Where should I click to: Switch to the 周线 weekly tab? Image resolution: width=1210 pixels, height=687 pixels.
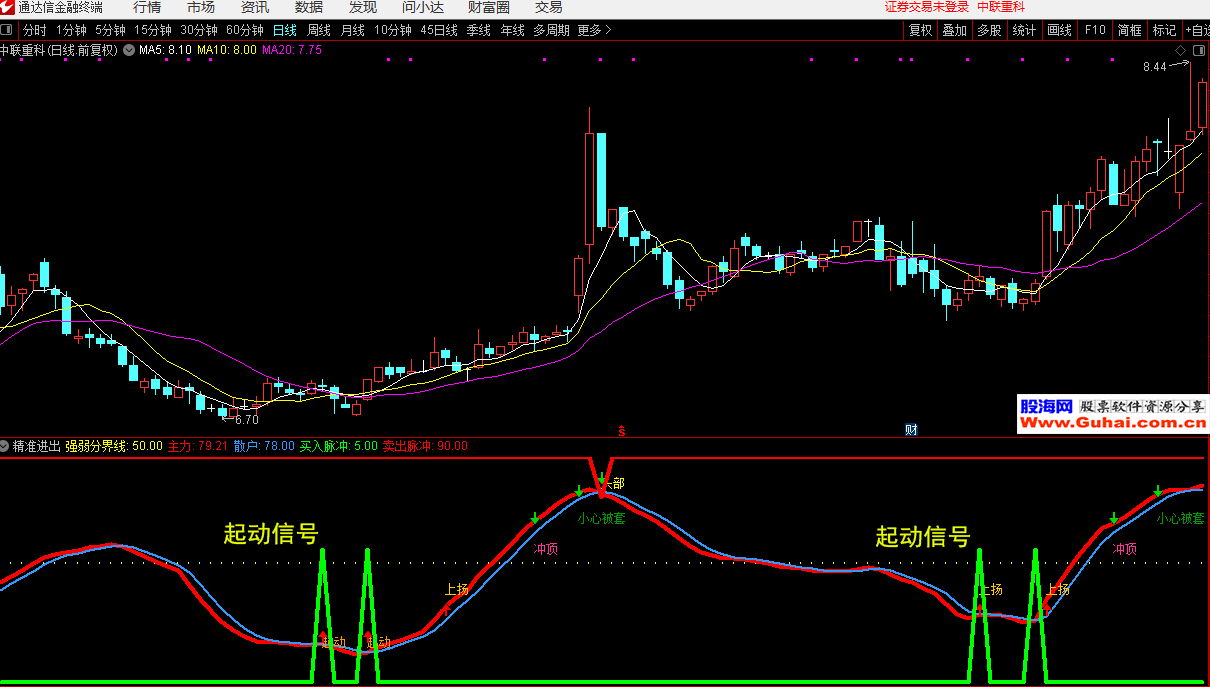(x=319, y=30)
